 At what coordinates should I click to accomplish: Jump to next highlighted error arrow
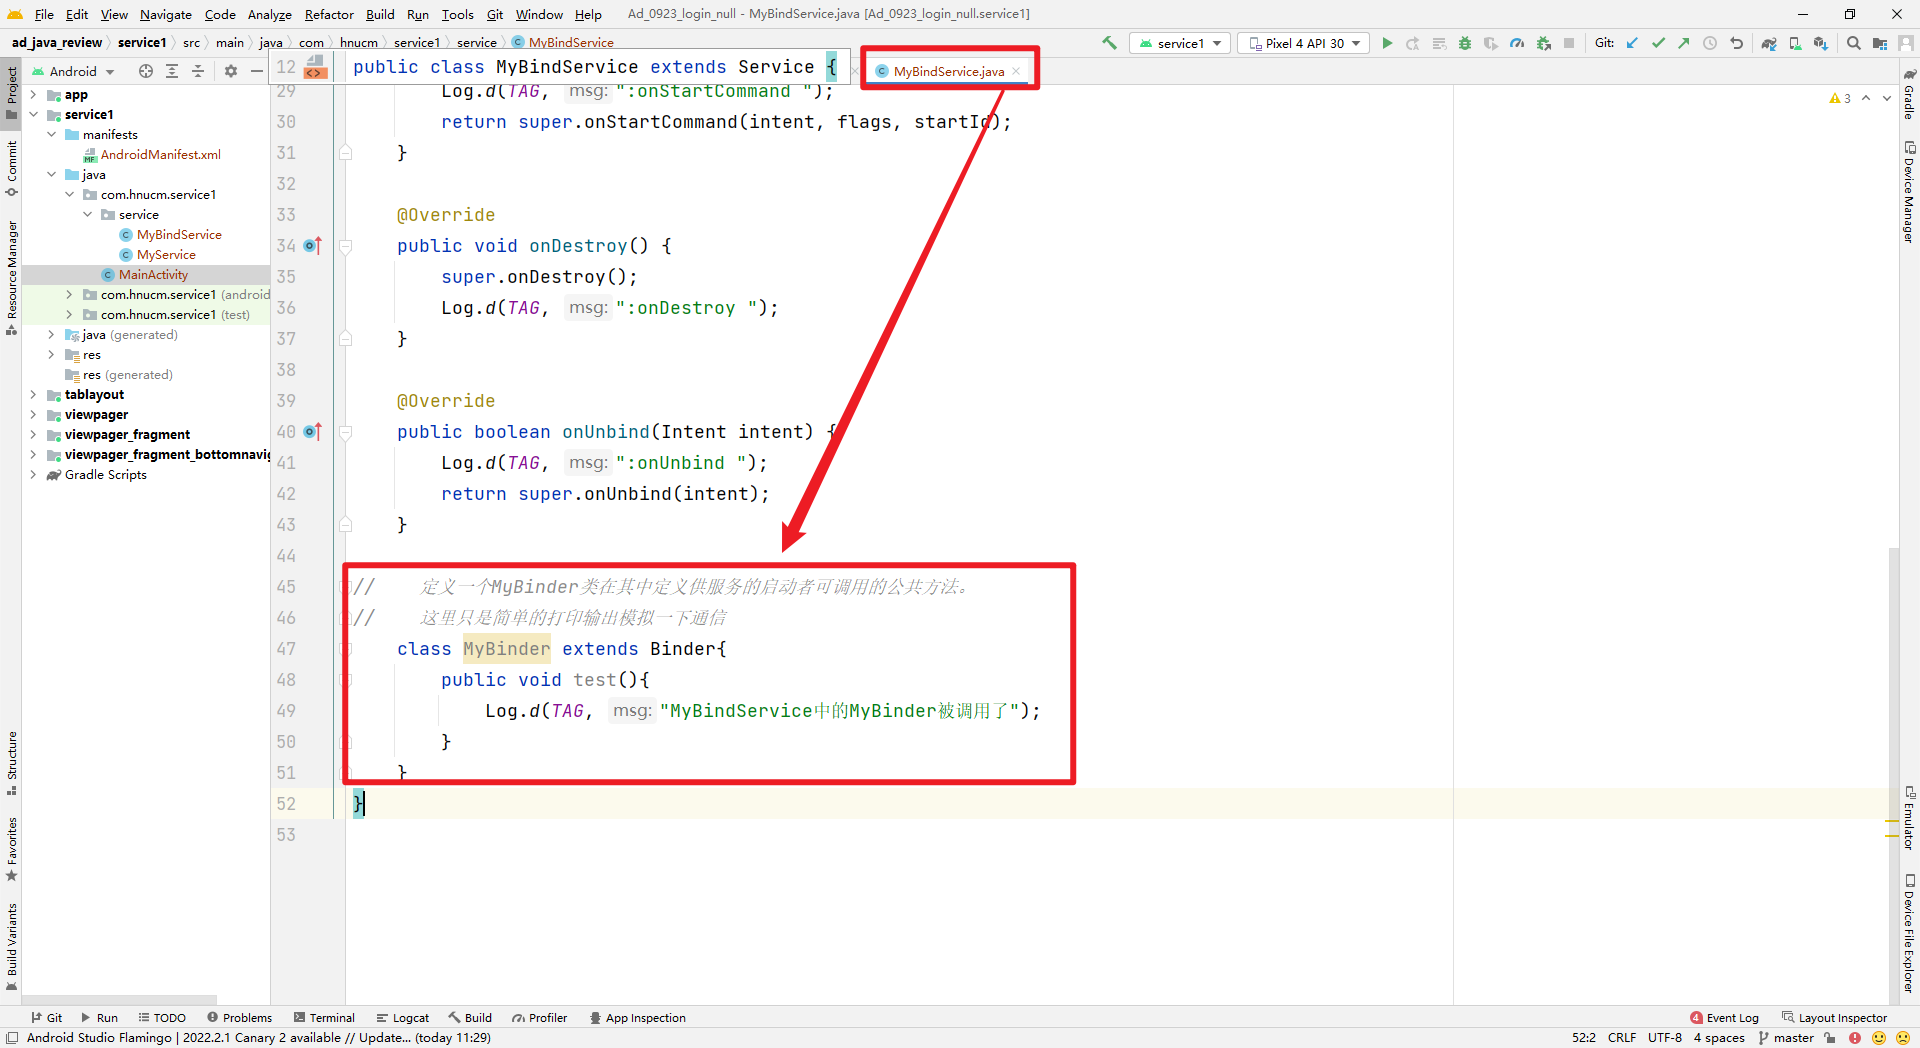(x=1887, y=98)
